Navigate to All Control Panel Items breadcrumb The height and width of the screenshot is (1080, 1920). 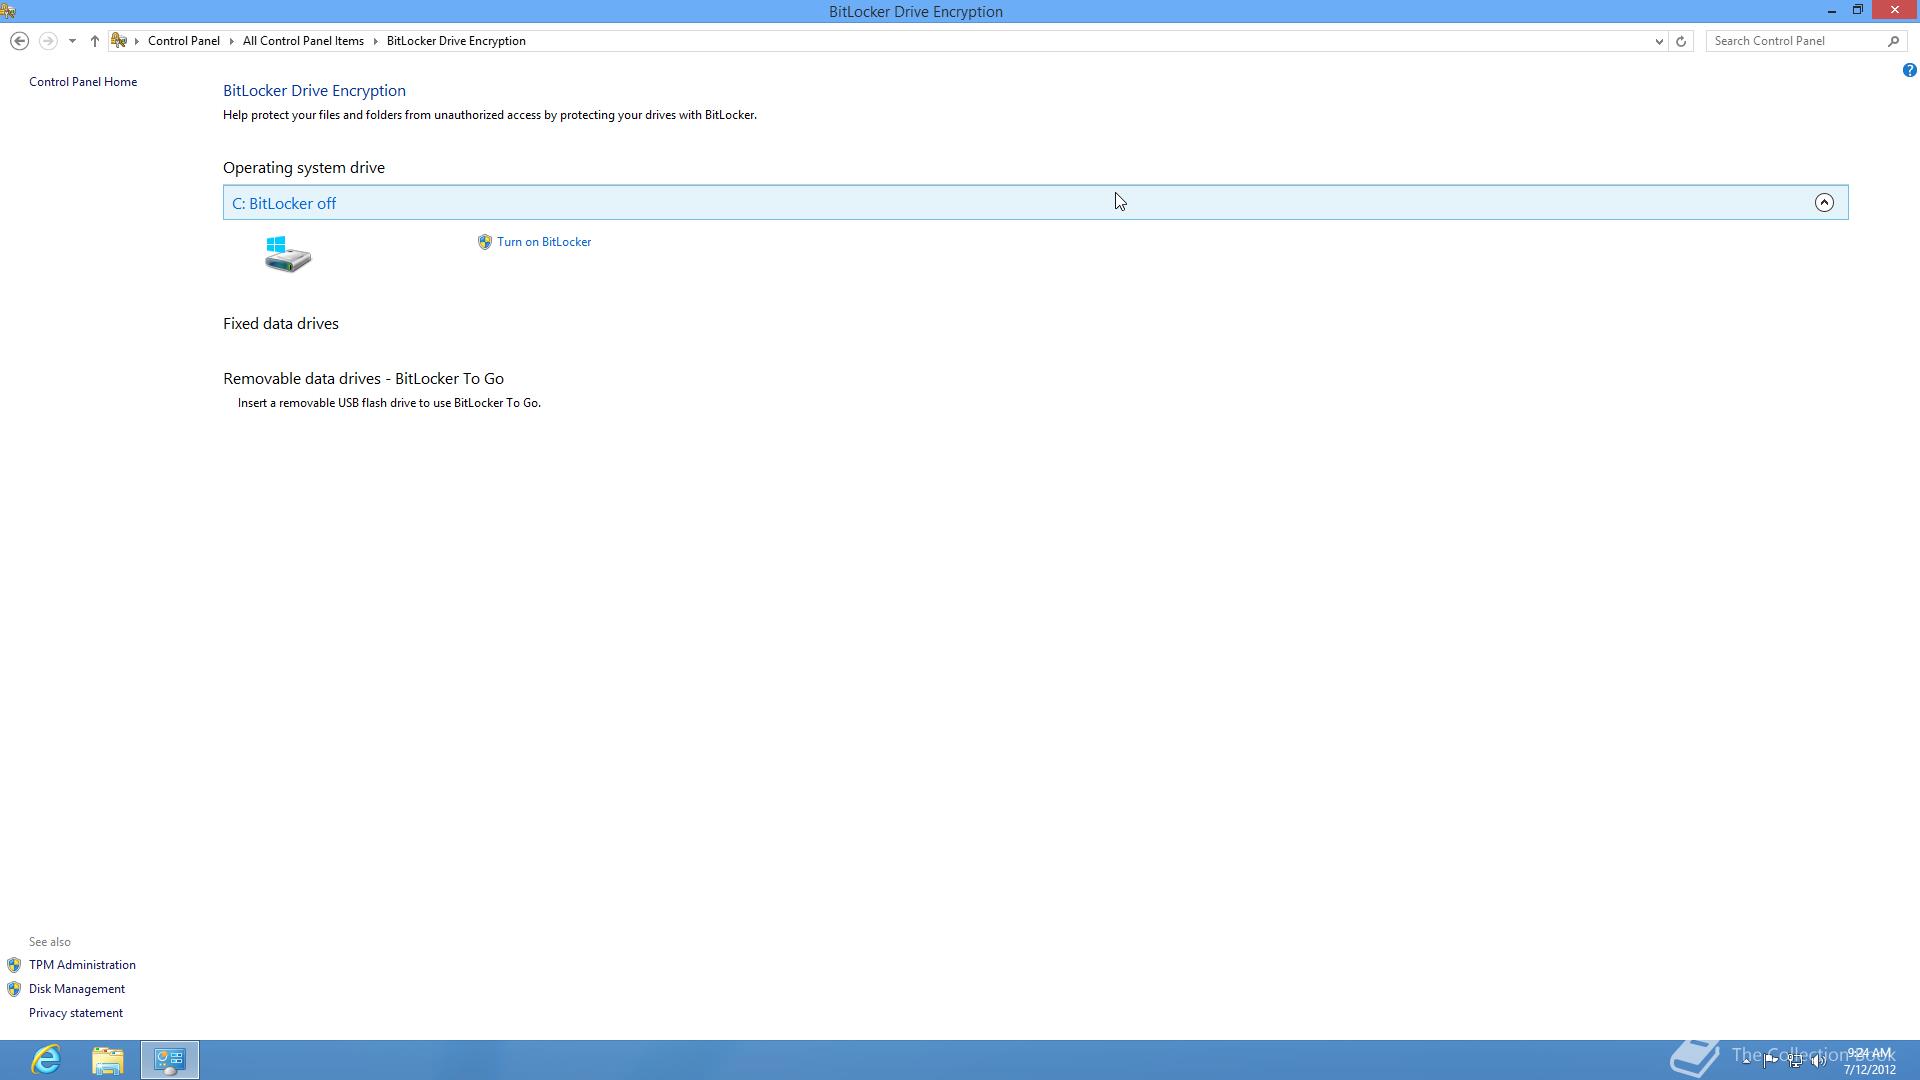tap(303, 41)
